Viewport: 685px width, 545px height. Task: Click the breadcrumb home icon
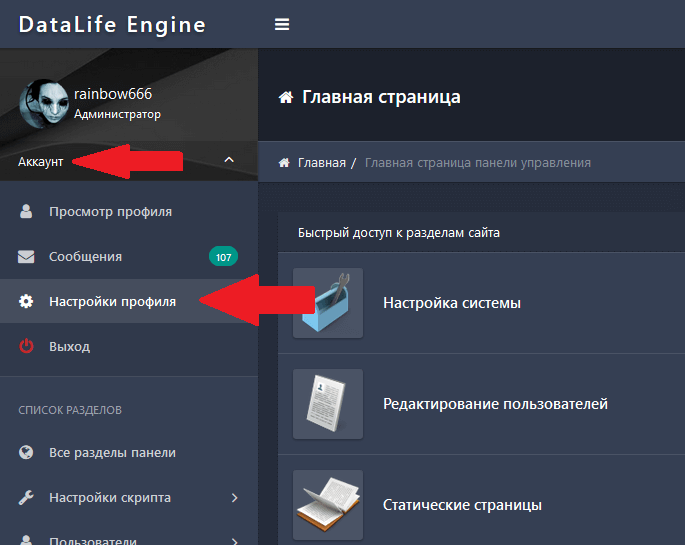point(284,163)
